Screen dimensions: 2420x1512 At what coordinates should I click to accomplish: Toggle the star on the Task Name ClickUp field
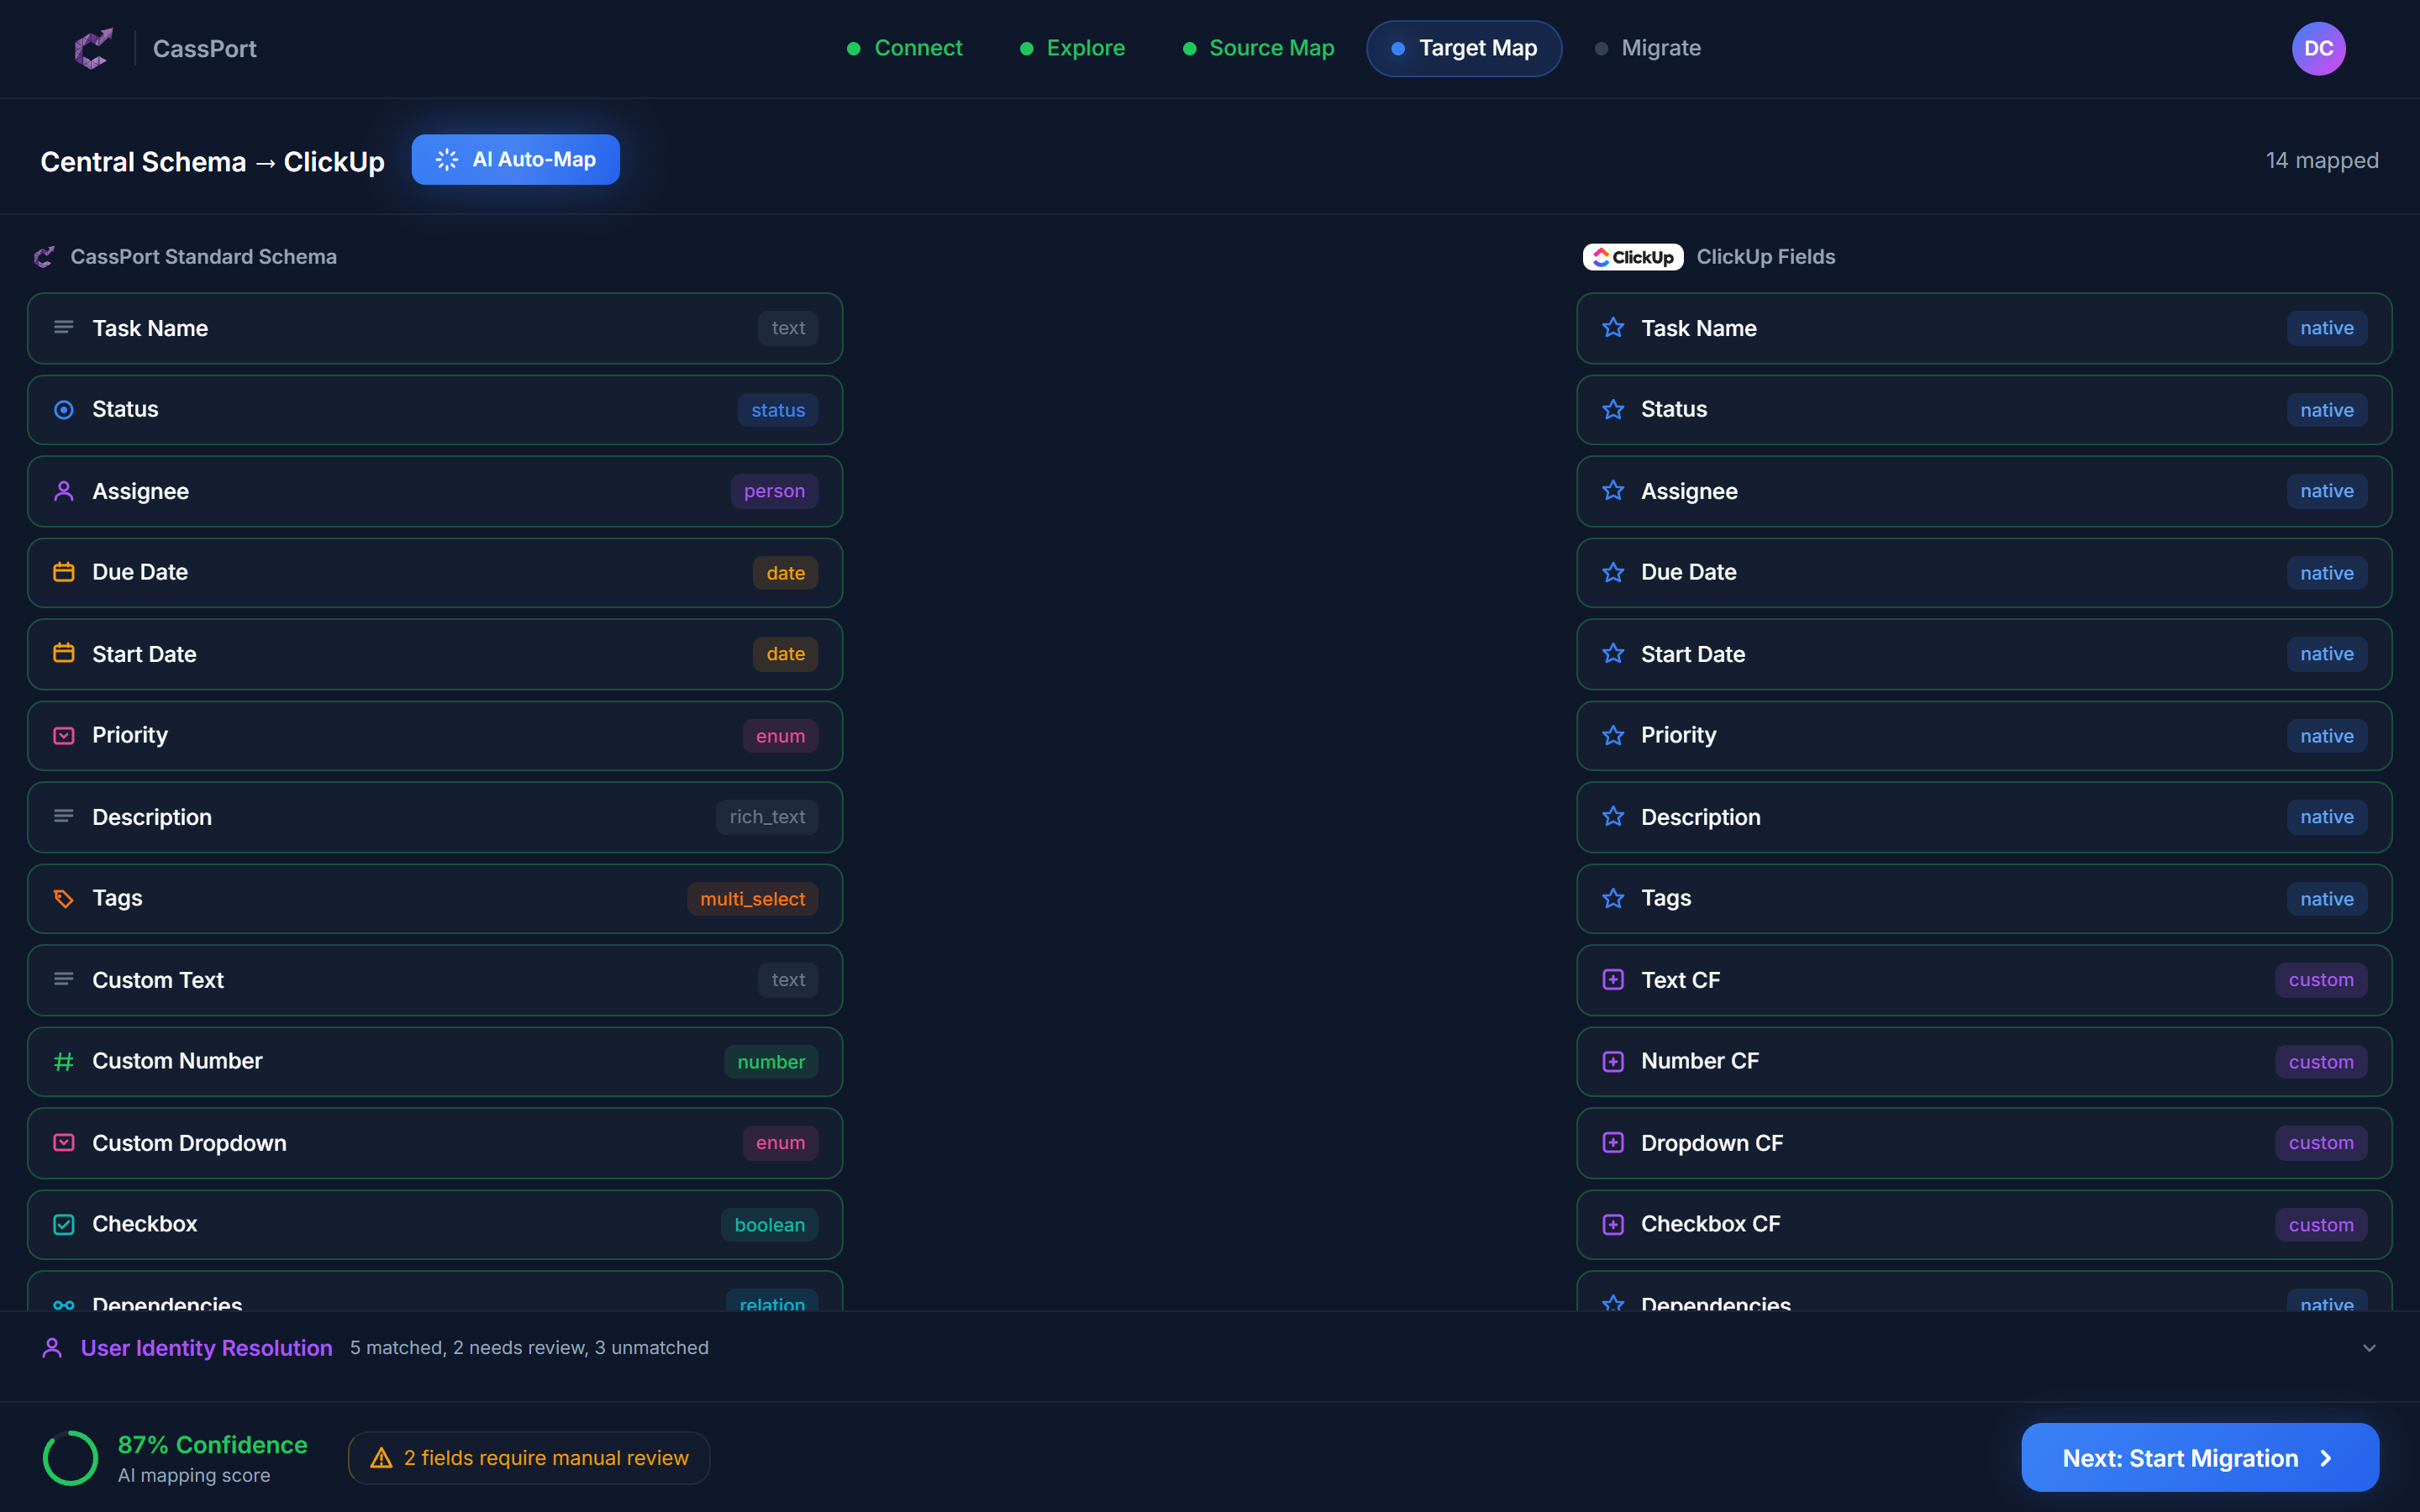[x=1613, y=328]
